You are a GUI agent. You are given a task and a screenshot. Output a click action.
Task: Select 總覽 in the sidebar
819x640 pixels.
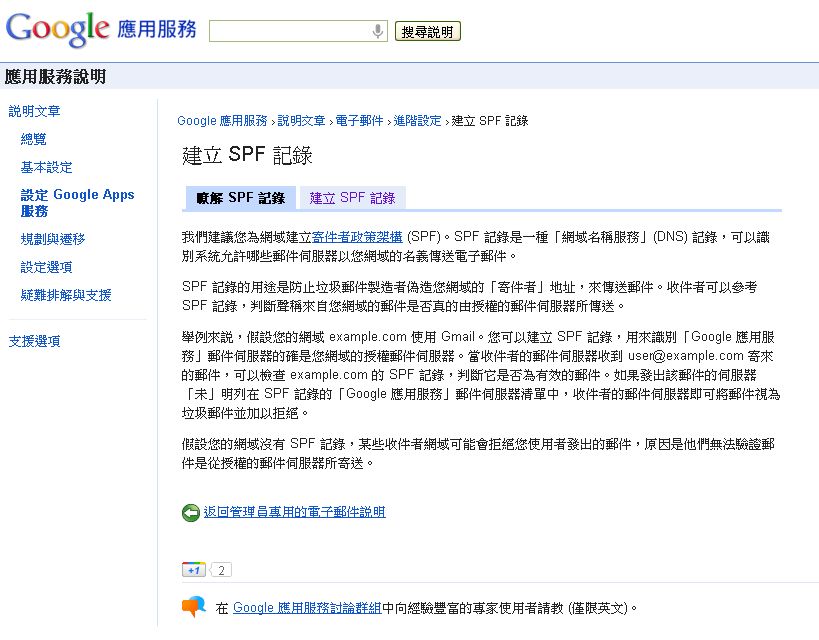click(x=33, y=139)
